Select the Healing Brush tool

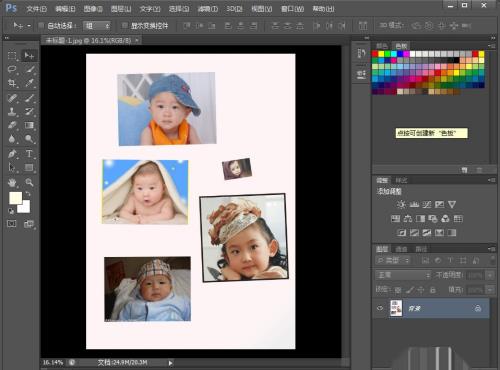(12, 98)
